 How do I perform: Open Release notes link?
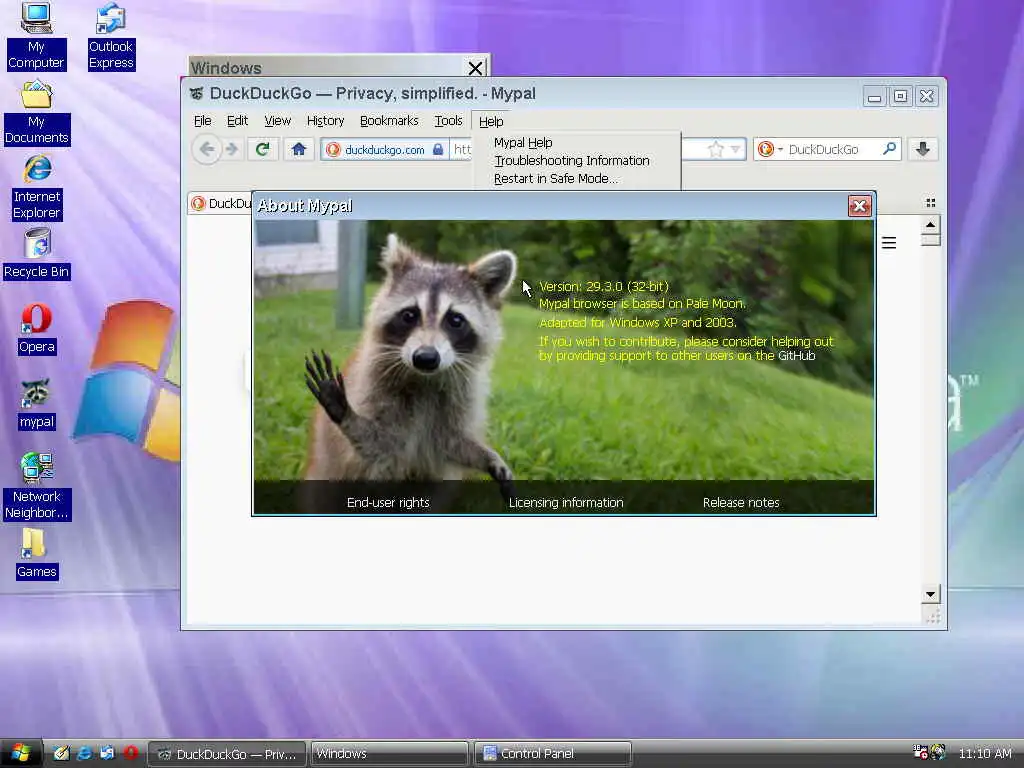point(741,502)
